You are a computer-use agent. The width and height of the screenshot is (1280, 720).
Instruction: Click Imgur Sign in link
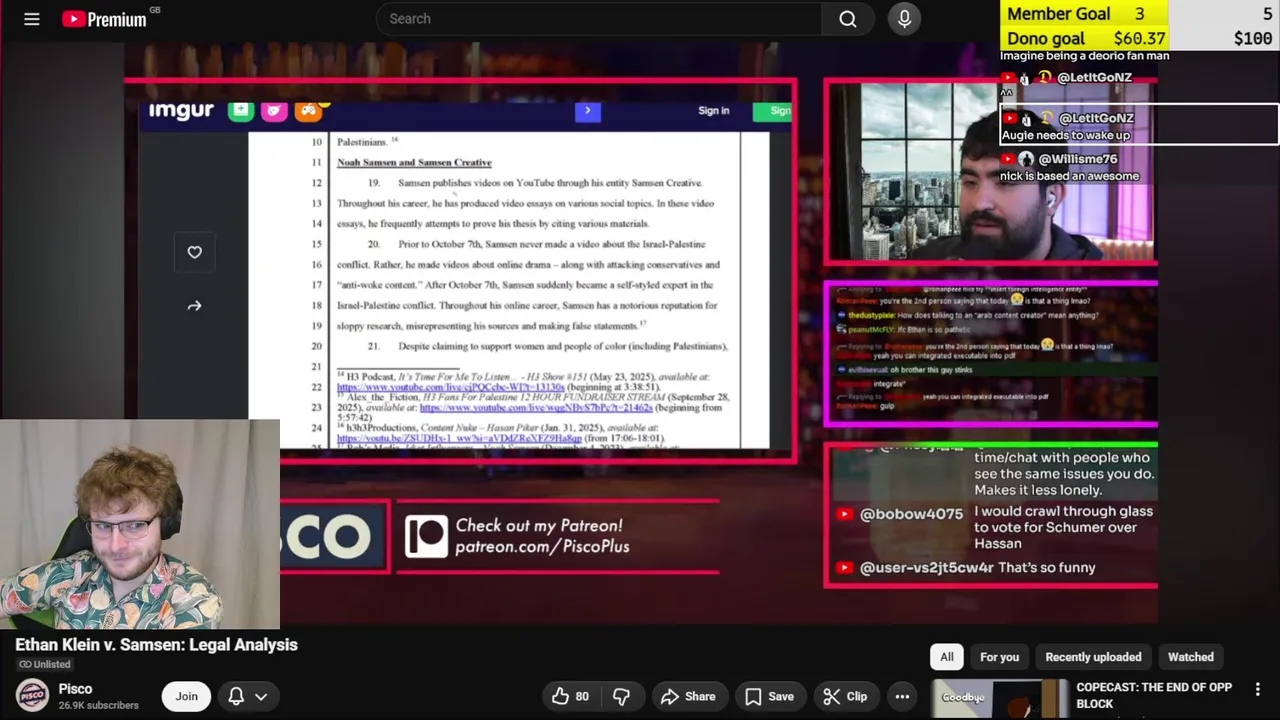tap(713, 111)
